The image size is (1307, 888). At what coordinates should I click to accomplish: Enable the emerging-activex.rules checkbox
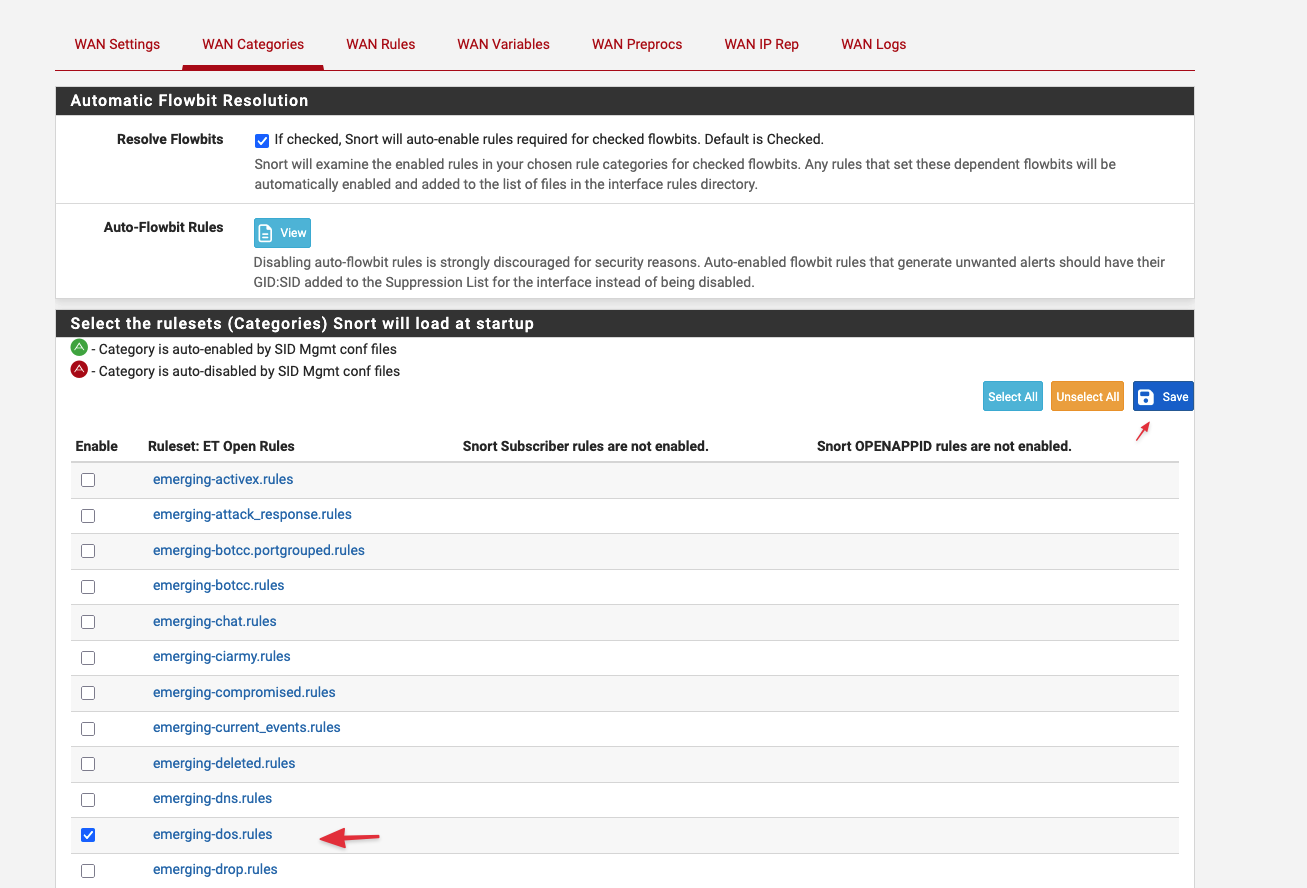pos(88,480)
